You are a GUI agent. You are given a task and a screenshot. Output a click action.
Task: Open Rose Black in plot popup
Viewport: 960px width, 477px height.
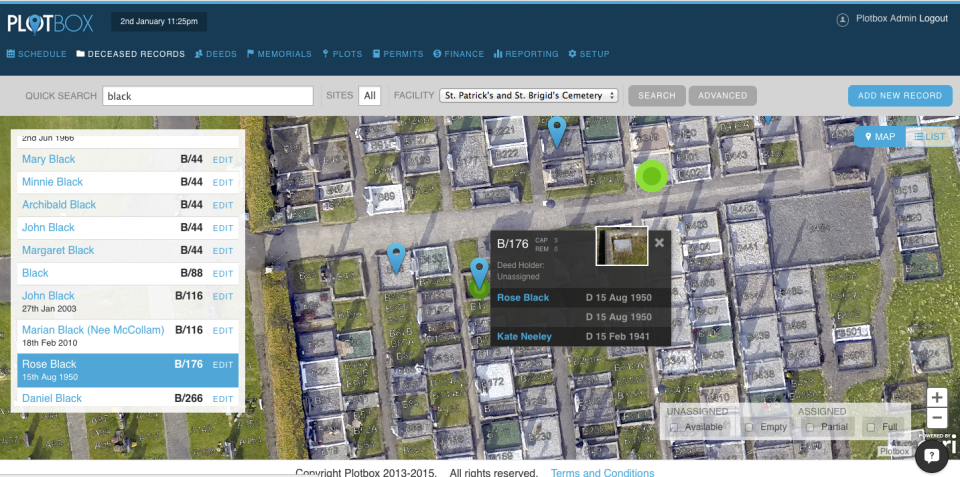(523, 298)
